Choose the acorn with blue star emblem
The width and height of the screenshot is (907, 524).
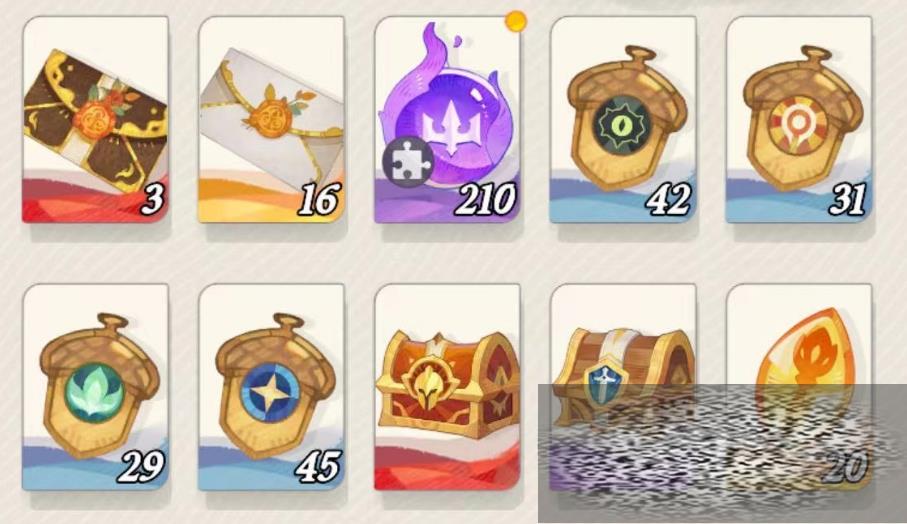[271, 387]
